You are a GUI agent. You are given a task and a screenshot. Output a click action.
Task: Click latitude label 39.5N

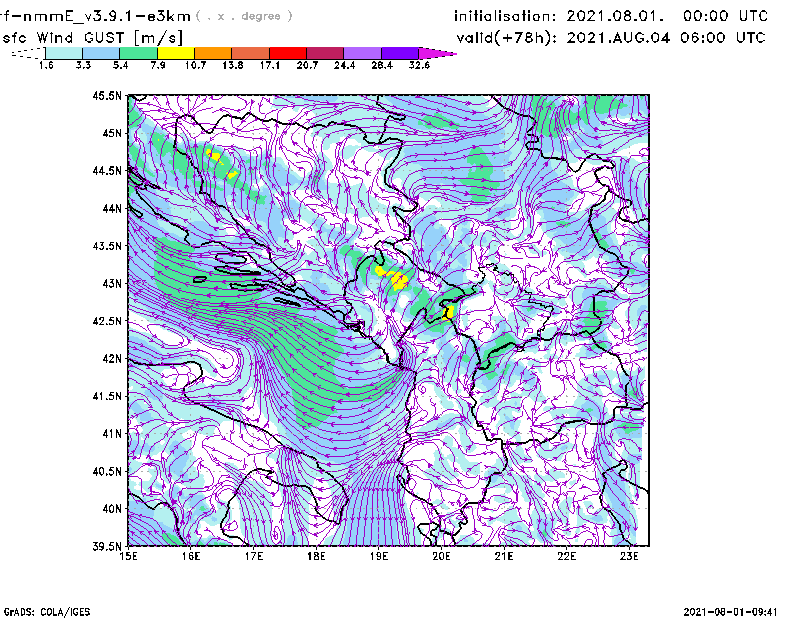coord(107,547)
